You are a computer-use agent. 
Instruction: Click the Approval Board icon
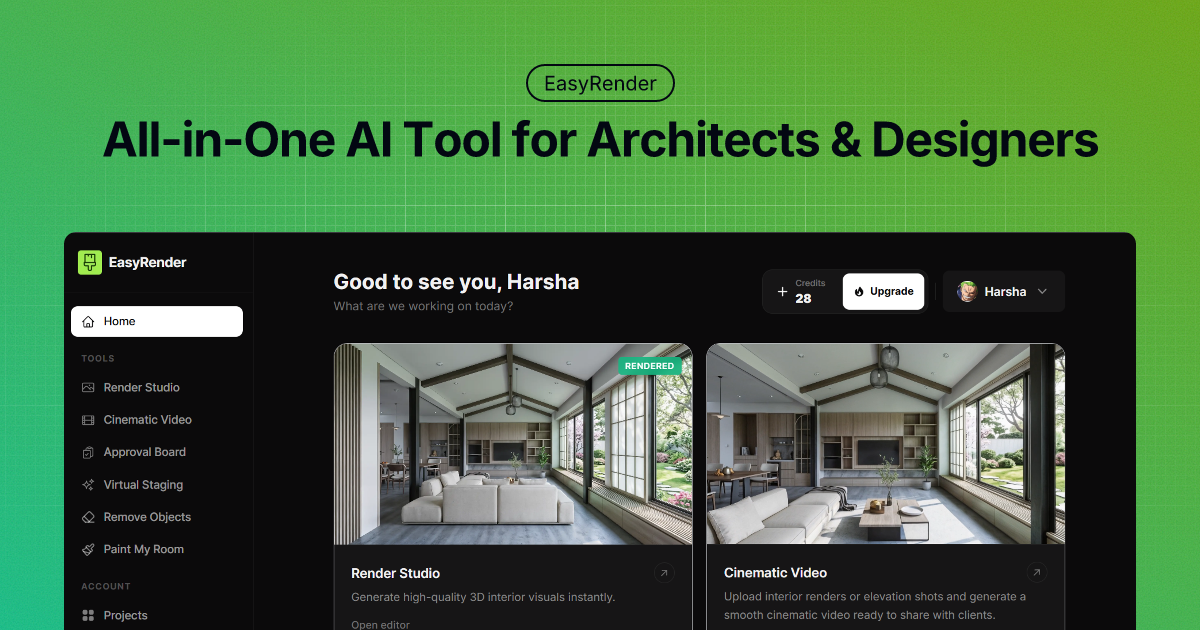point(88,452)
